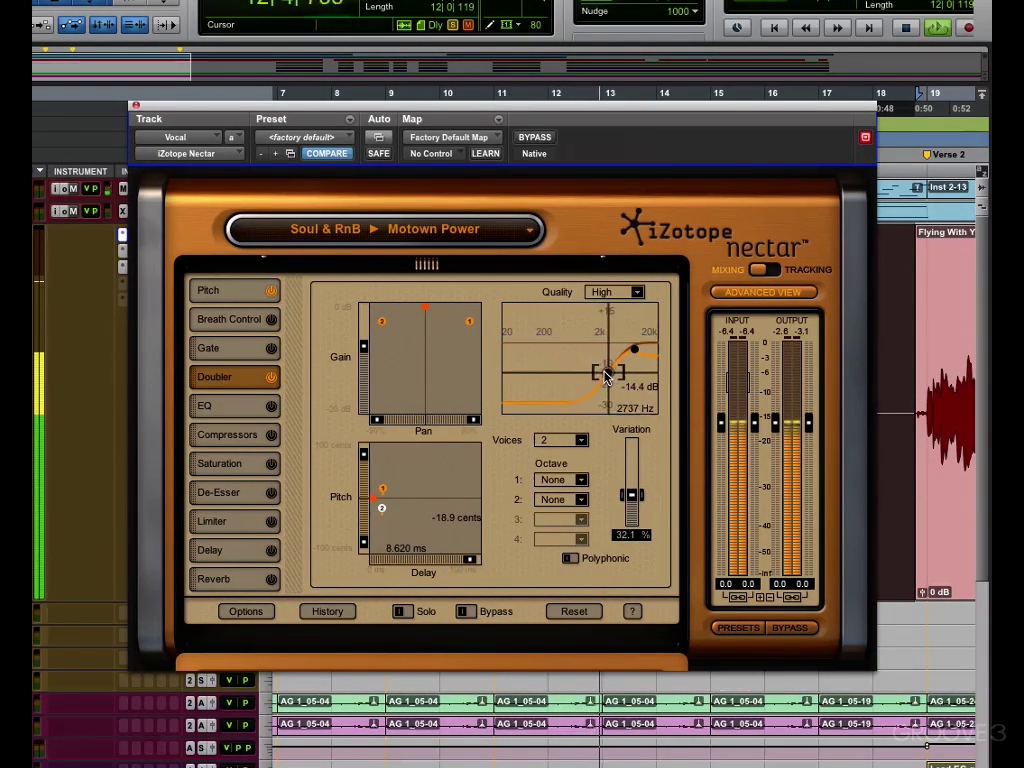
Task: Click the ADVANCED VIEW button
Action: click(763, 293)
